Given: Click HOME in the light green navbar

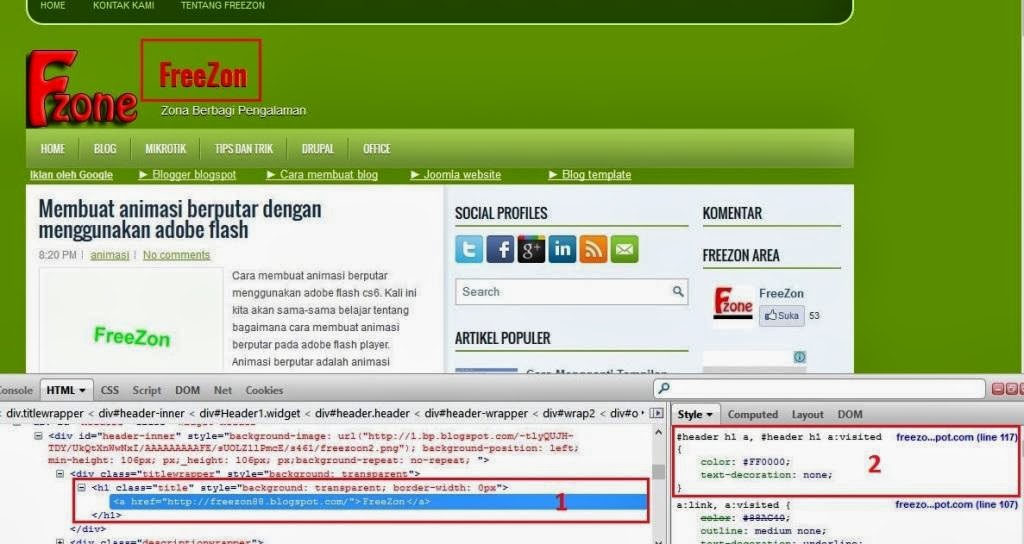Looking at the screenshot, I should pos(53,149).
